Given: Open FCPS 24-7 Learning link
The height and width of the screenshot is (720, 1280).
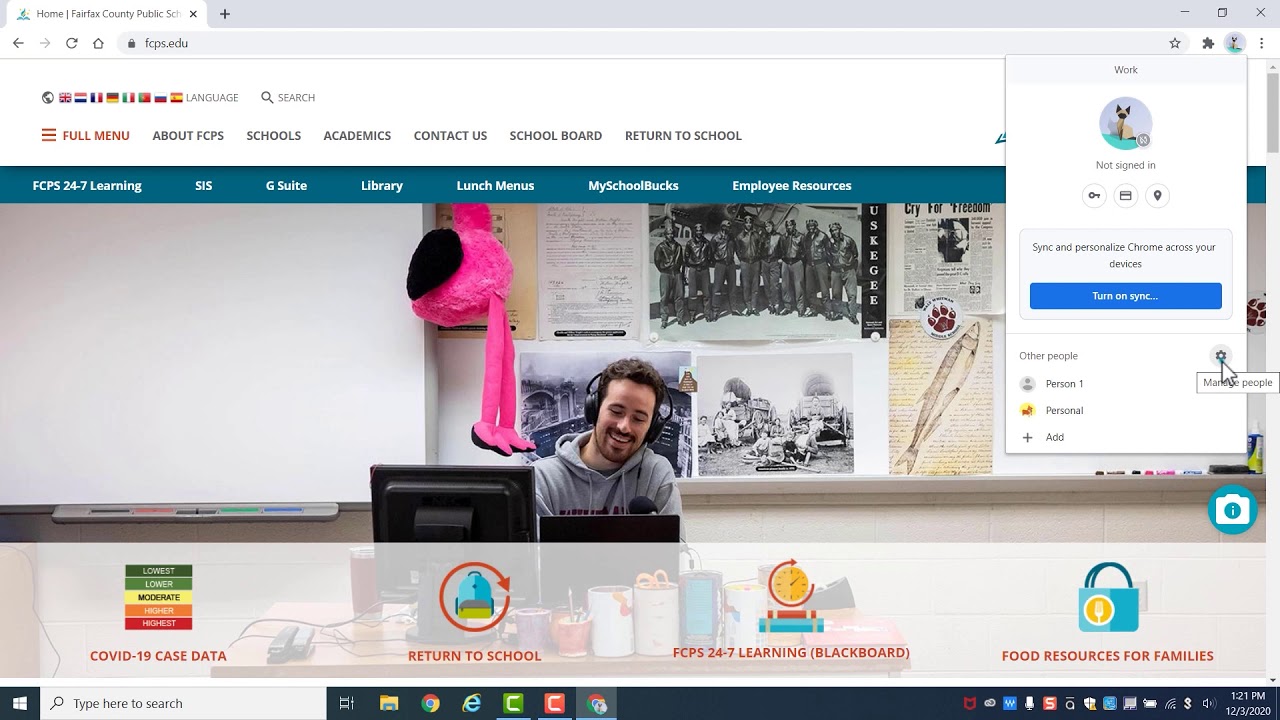Looking at the screenshot, I should click(x=87, y=186).
